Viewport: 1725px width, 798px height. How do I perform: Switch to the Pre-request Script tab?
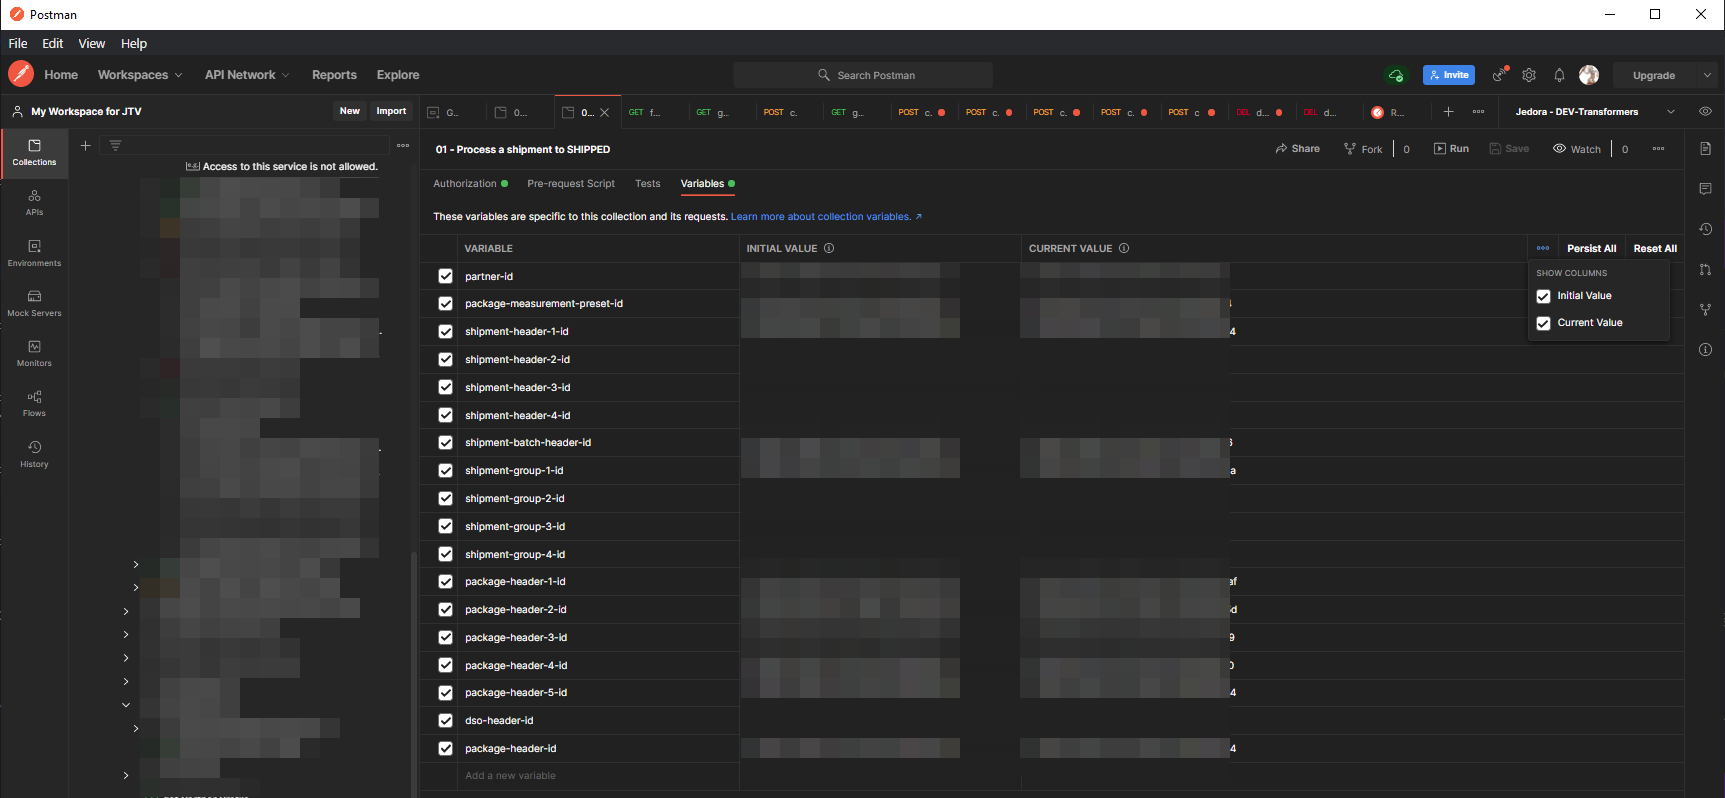[571, 183]
